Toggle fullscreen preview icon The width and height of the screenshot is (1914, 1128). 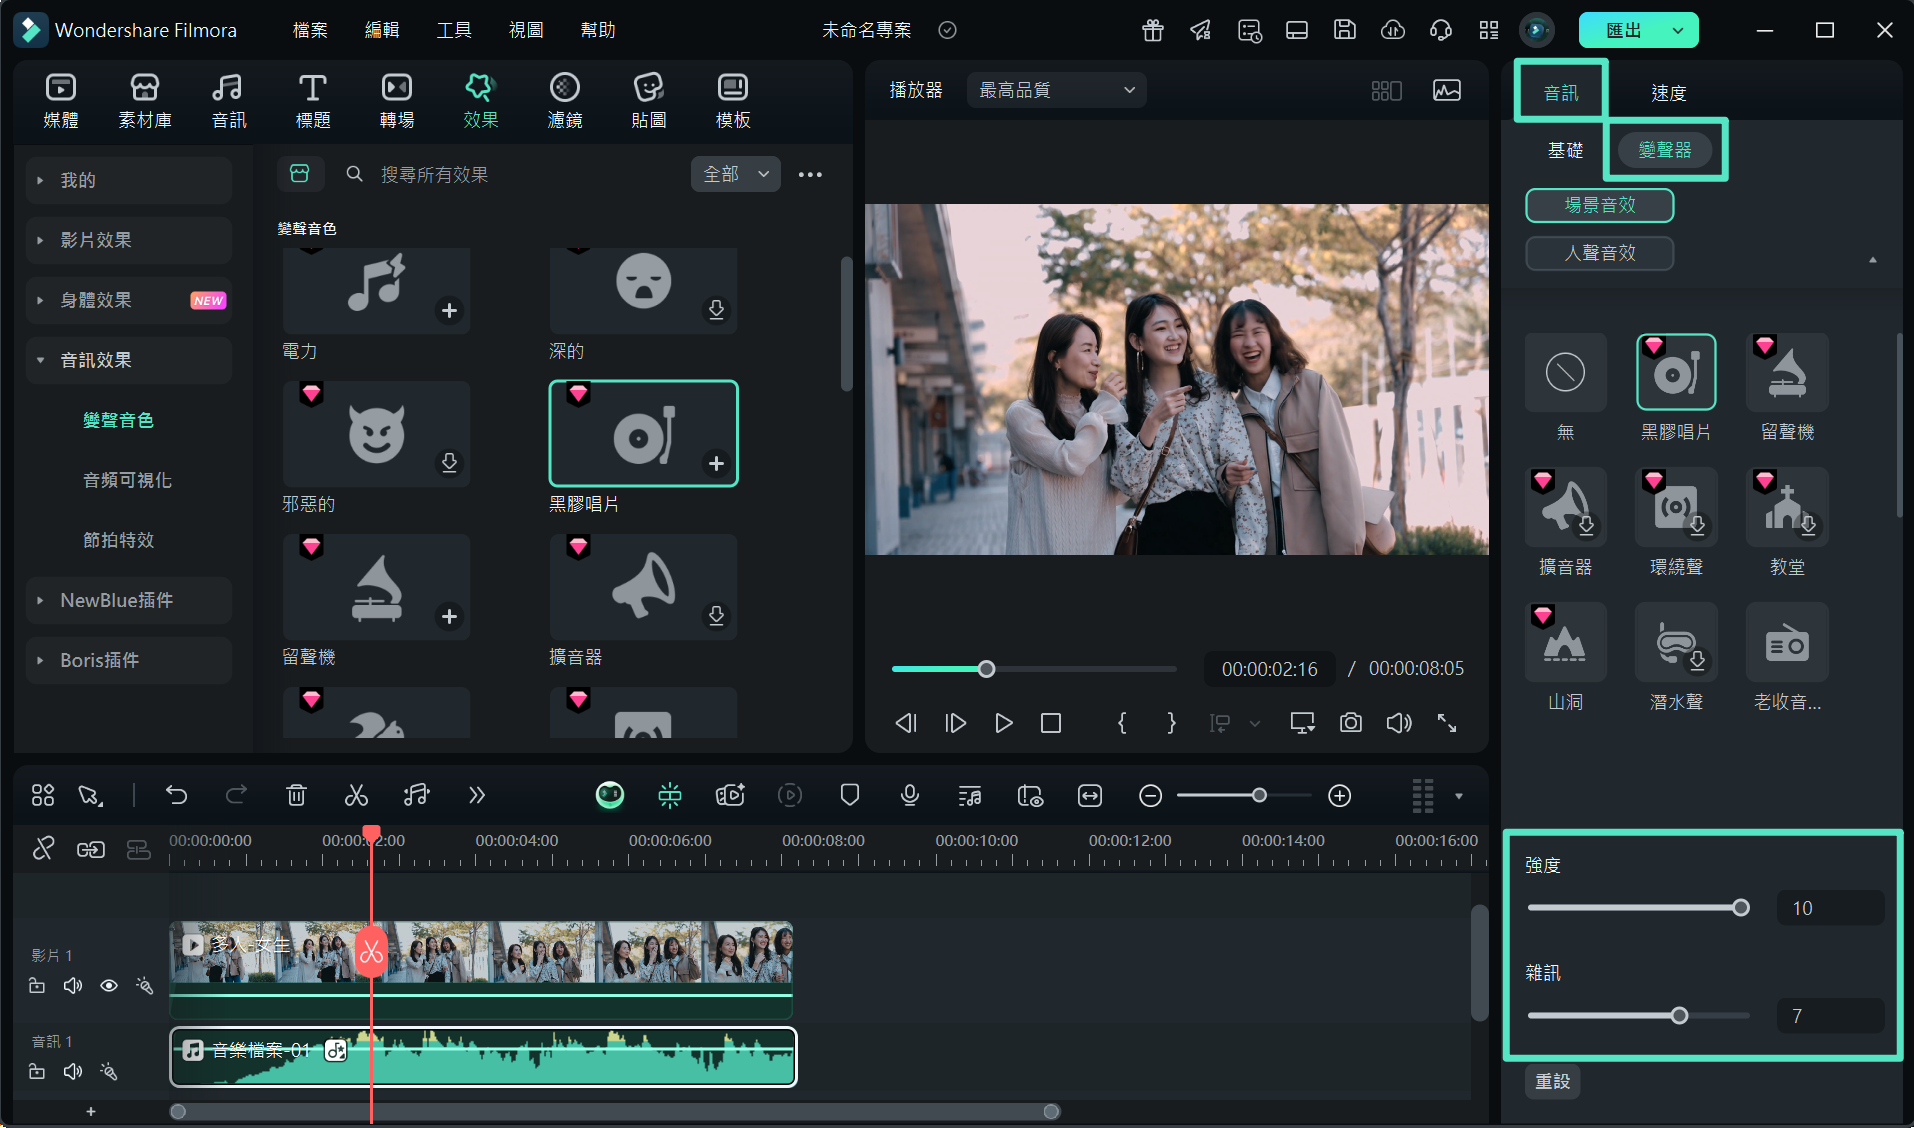(x=1447, y=723)
